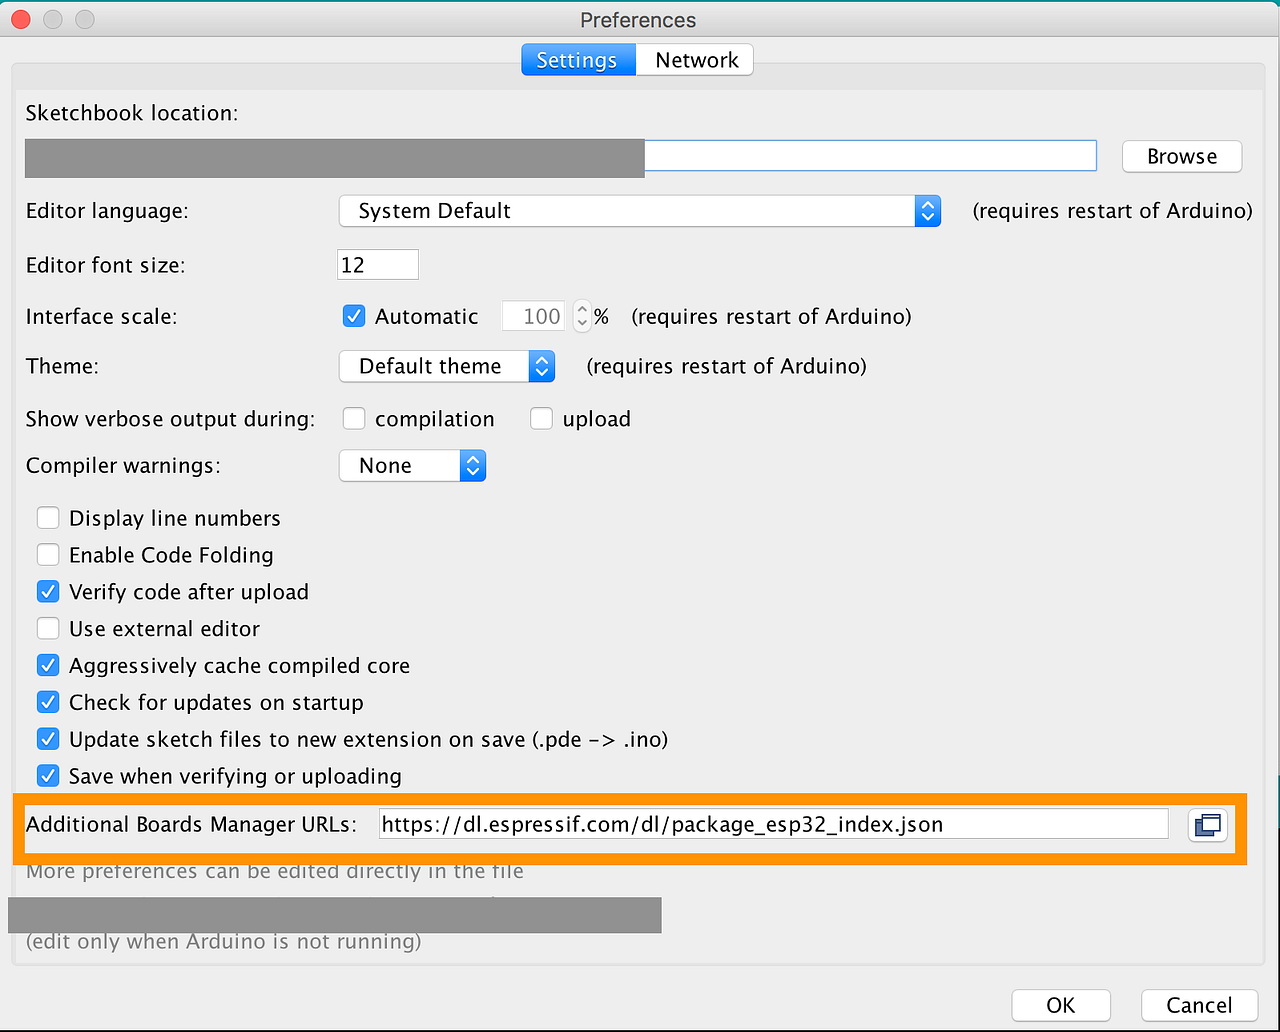Enable verbose output during upload

pos(541,418)
